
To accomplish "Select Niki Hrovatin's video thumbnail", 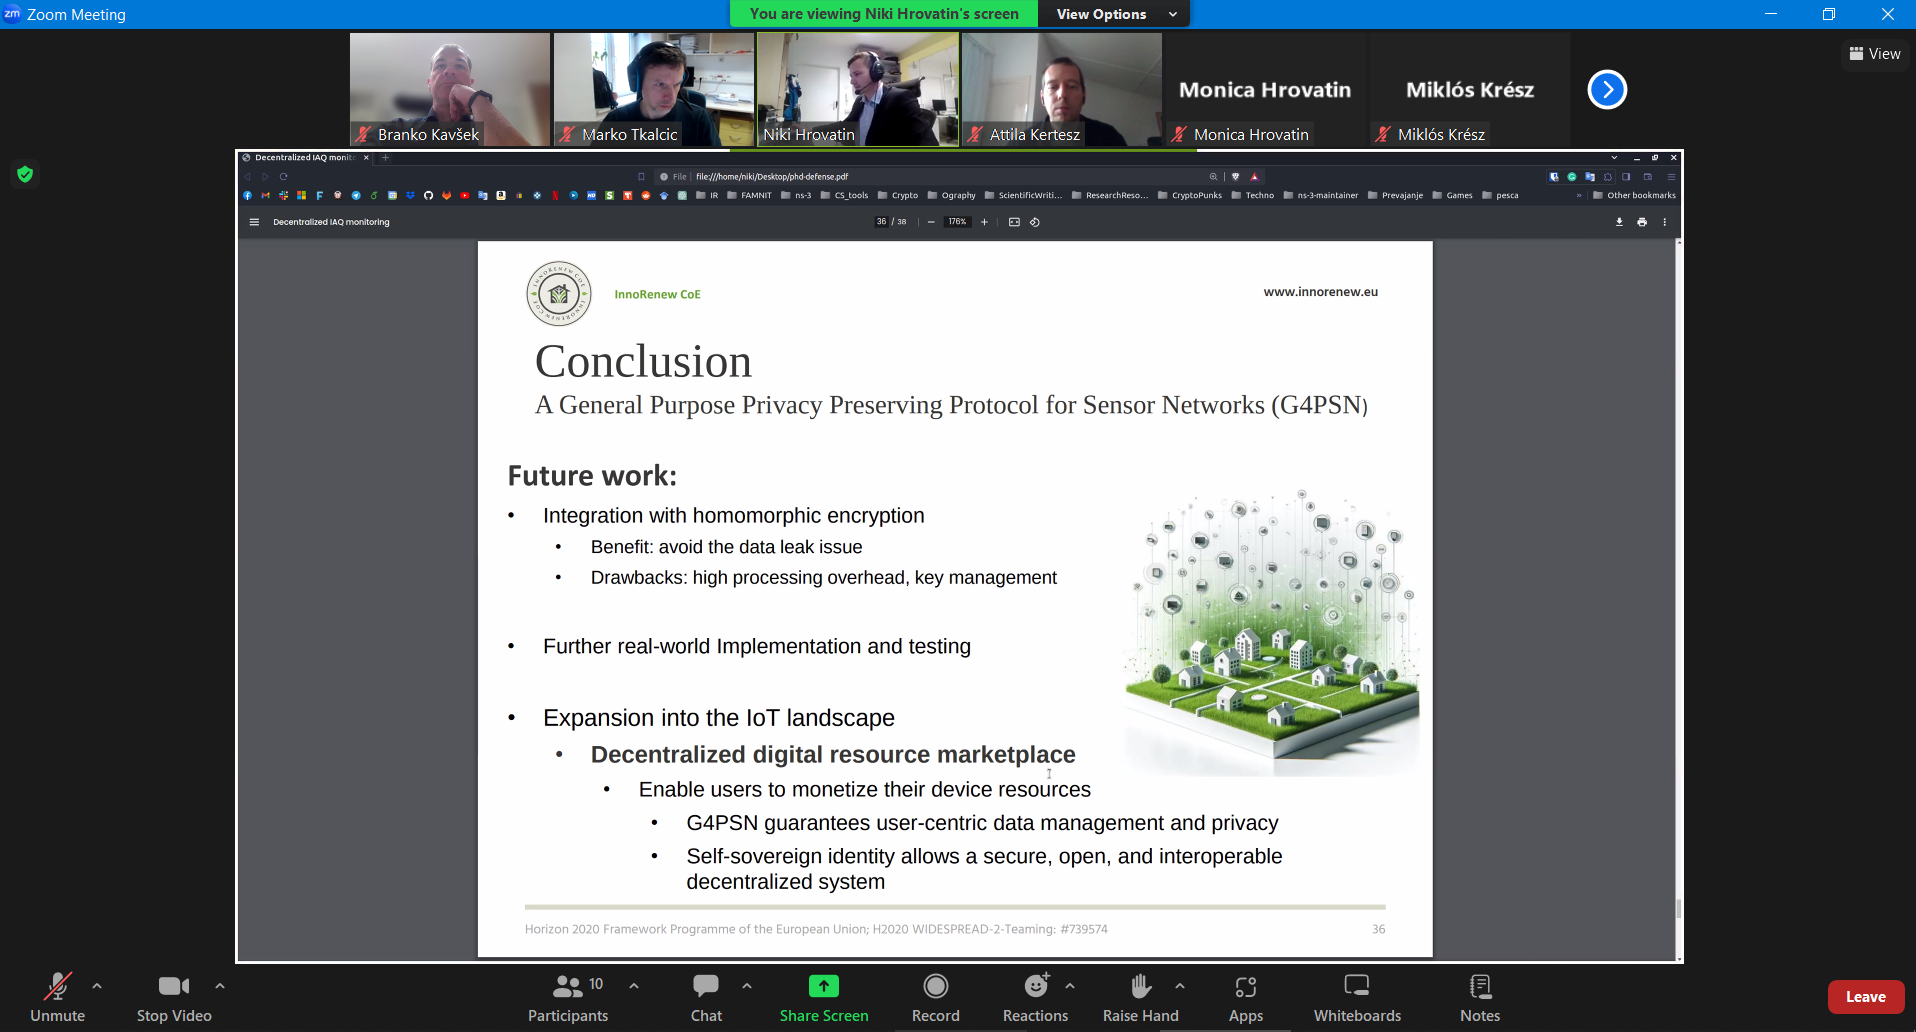I will point(857,90).
